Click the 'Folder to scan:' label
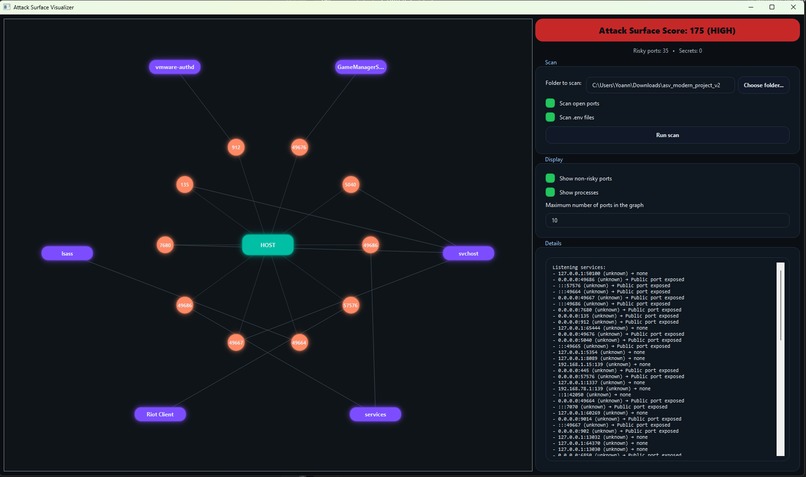The image size is (806, 477). [x=563, y=83]
